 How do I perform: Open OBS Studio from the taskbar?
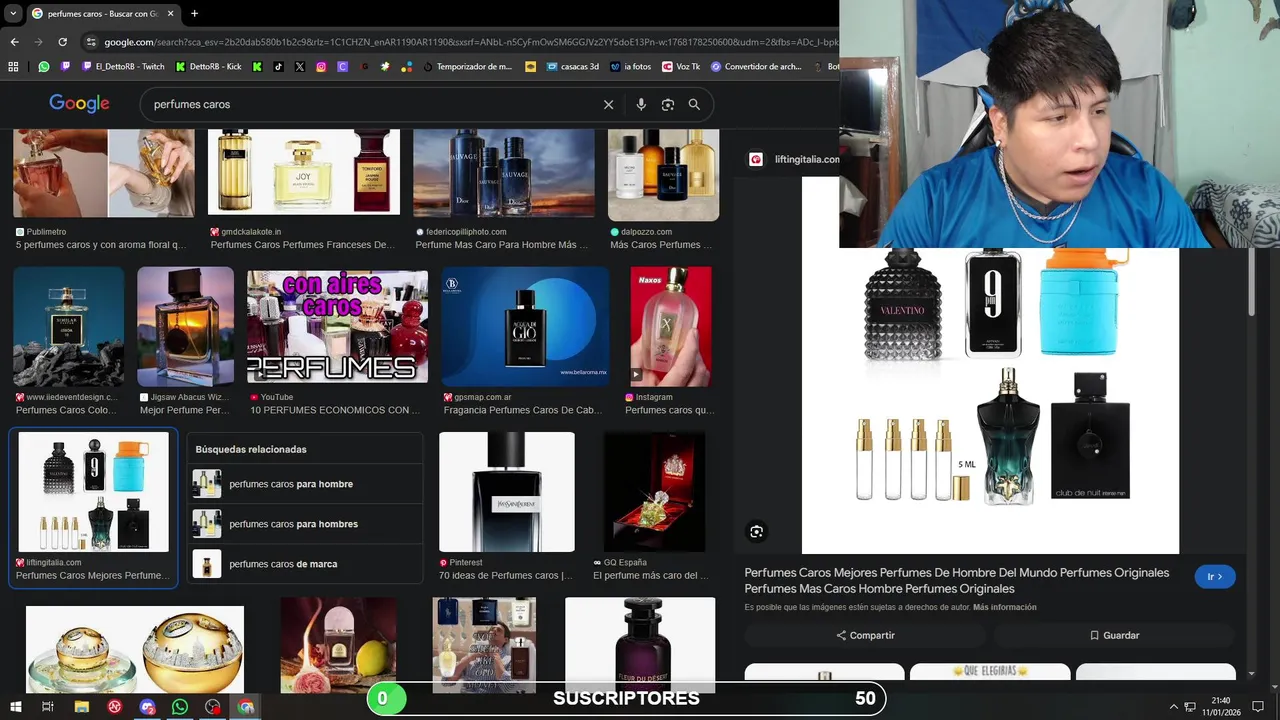click(213, 707)
